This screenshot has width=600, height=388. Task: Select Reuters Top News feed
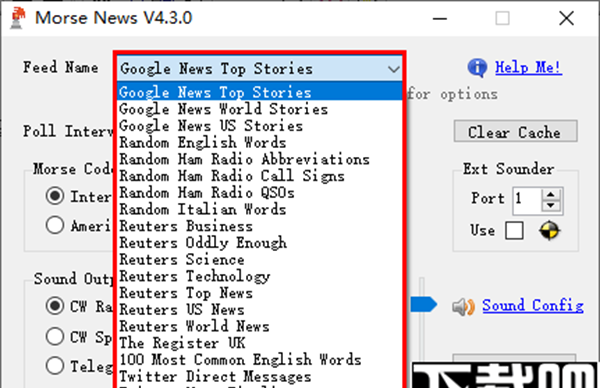coord(259,293)
